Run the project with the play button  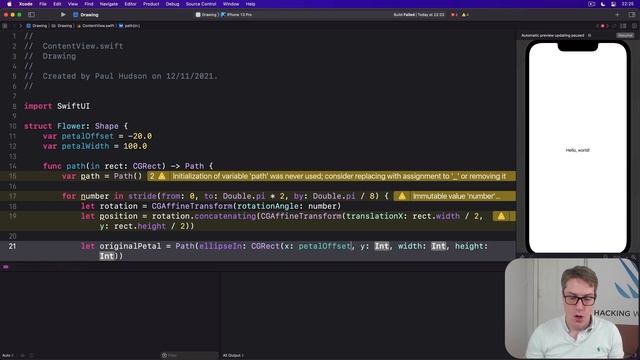point(63,15)
